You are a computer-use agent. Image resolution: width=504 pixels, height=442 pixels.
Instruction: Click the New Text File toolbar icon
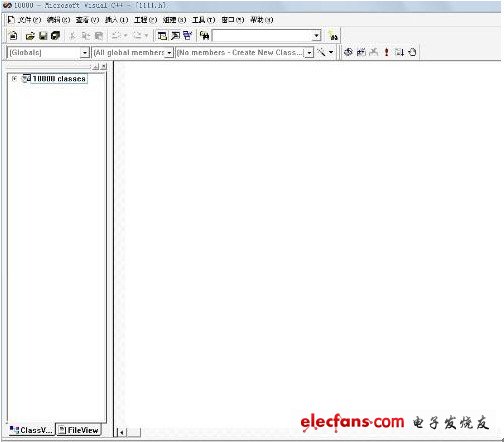pos(13,35)
